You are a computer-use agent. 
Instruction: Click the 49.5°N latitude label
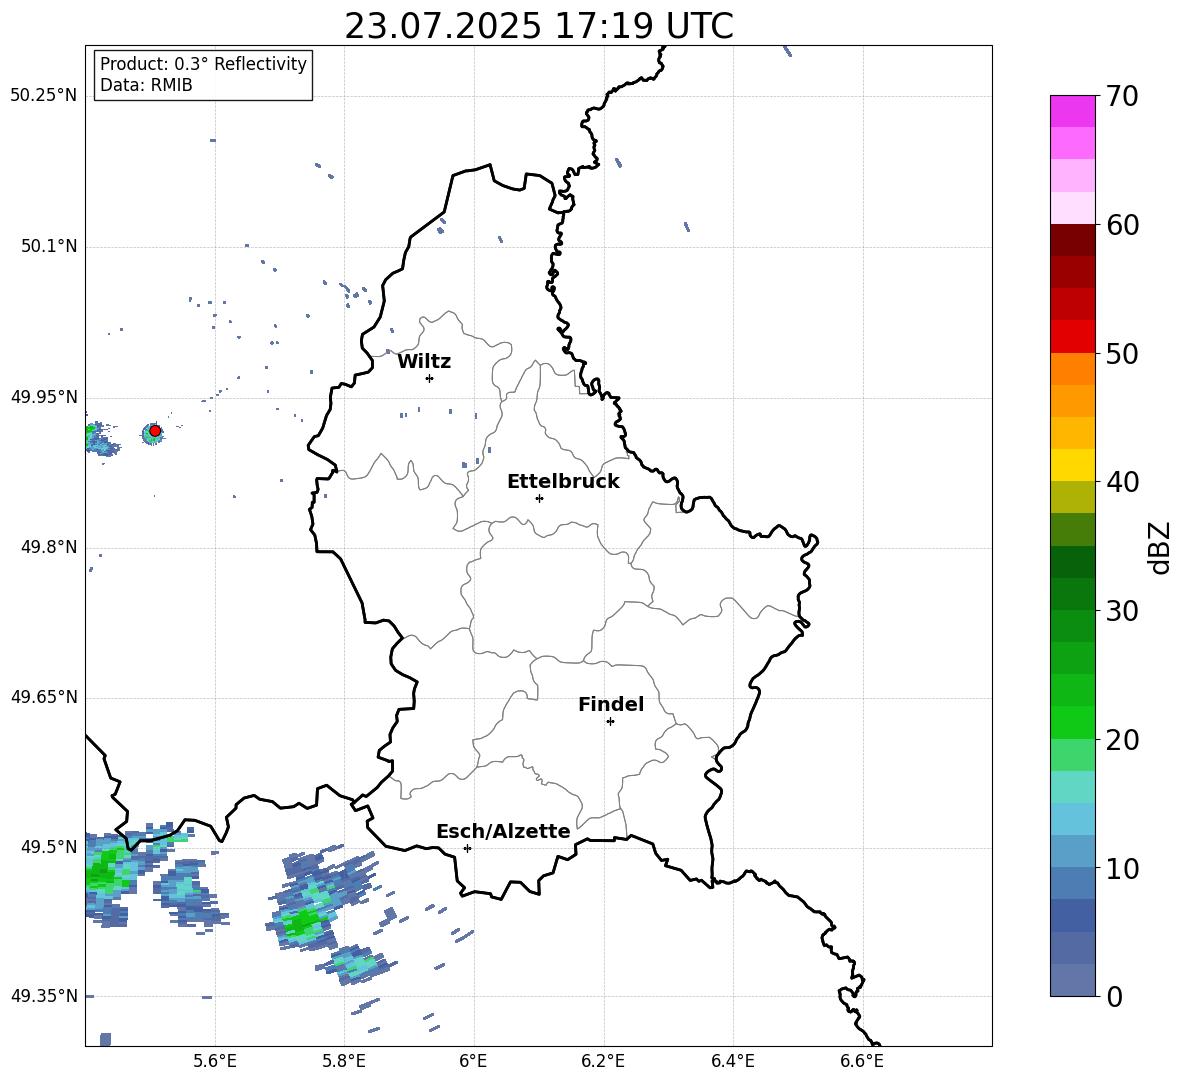click(48, 846)
